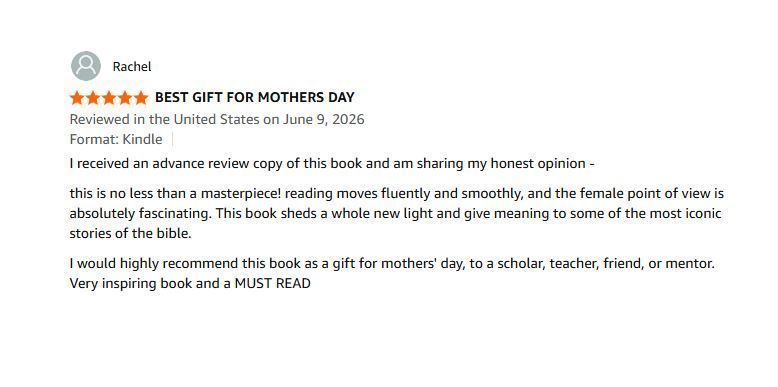Click the phrase absolutely fascinating
778x387 pixels.
tap(140, 214)
